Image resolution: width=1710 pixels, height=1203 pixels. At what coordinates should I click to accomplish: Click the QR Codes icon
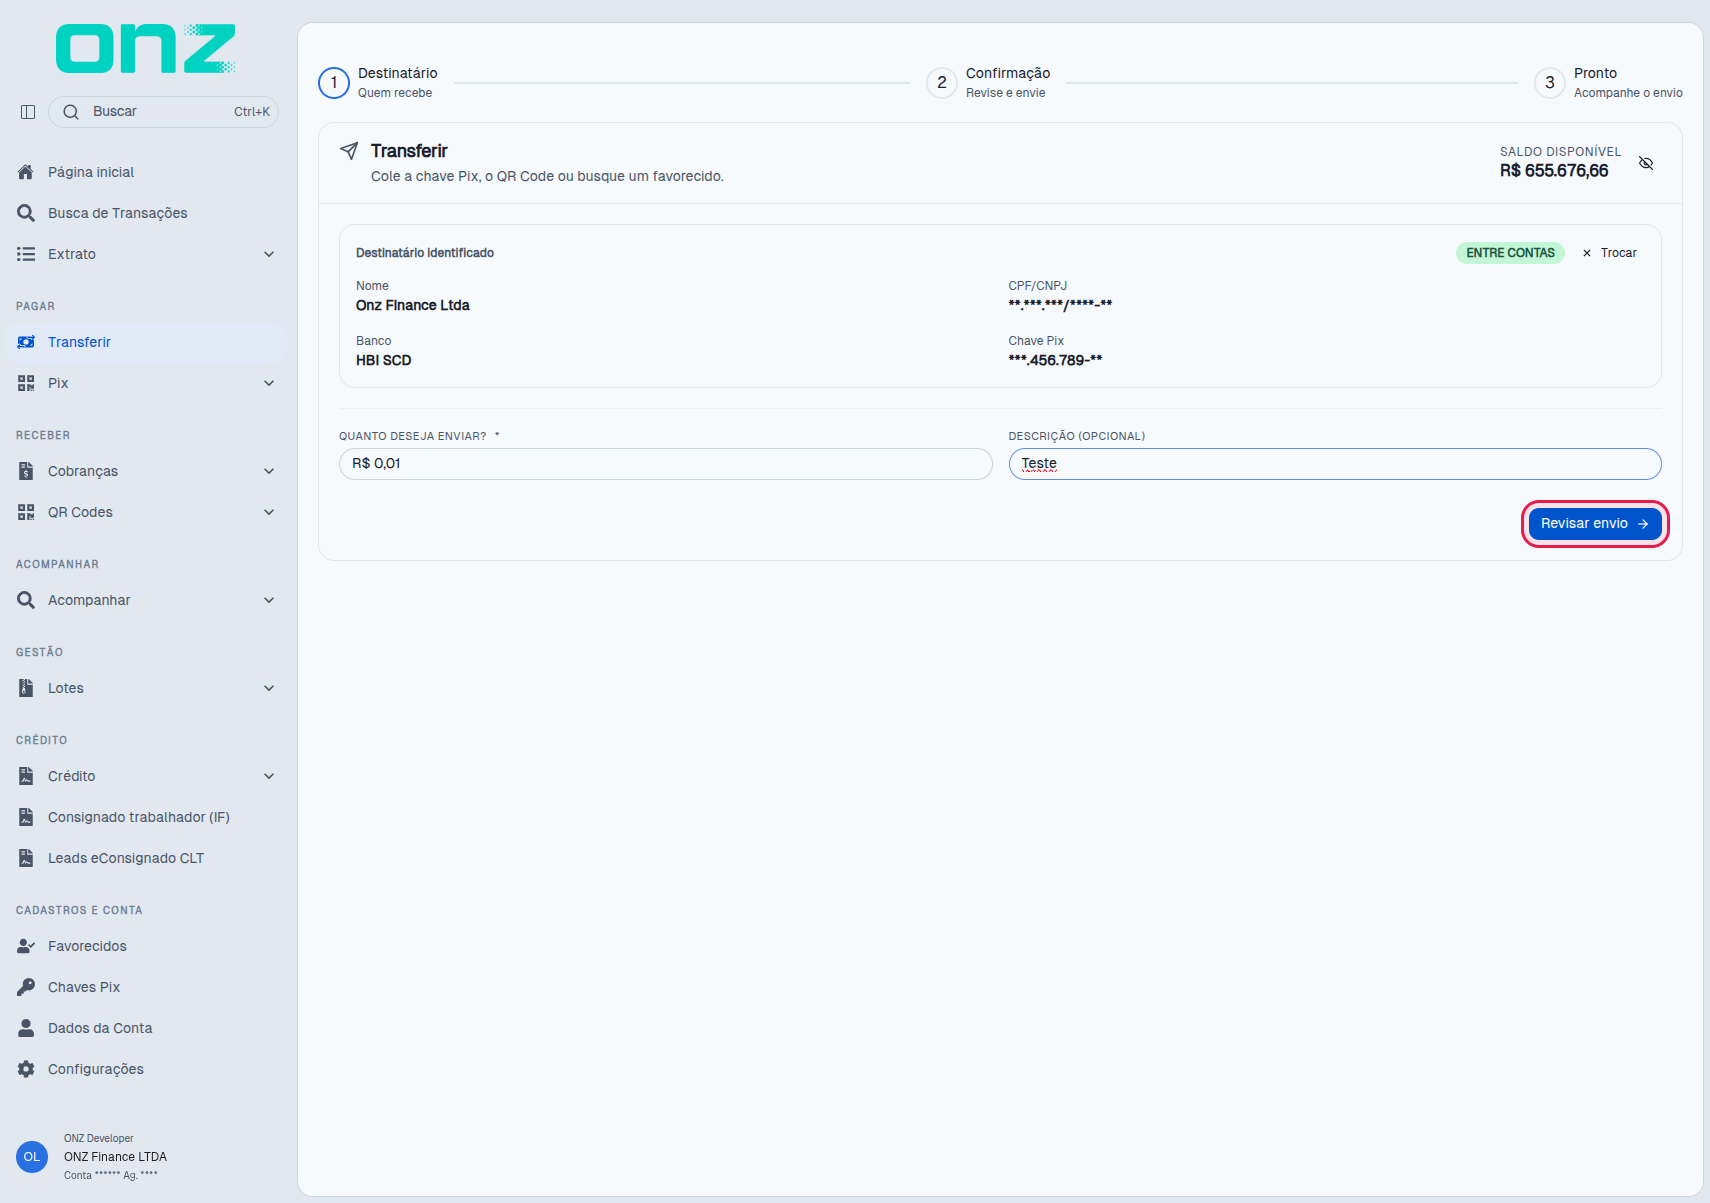pyautogui.click(x=26, y=512)
